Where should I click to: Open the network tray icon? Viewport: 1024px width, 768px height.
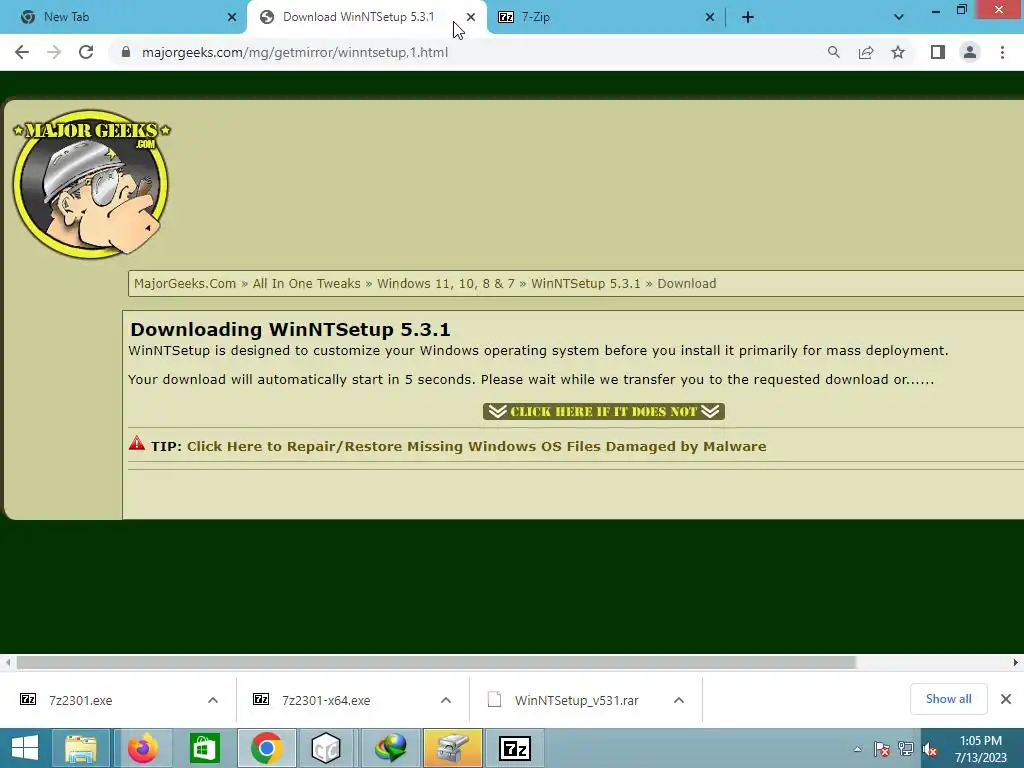coord(906,749)
